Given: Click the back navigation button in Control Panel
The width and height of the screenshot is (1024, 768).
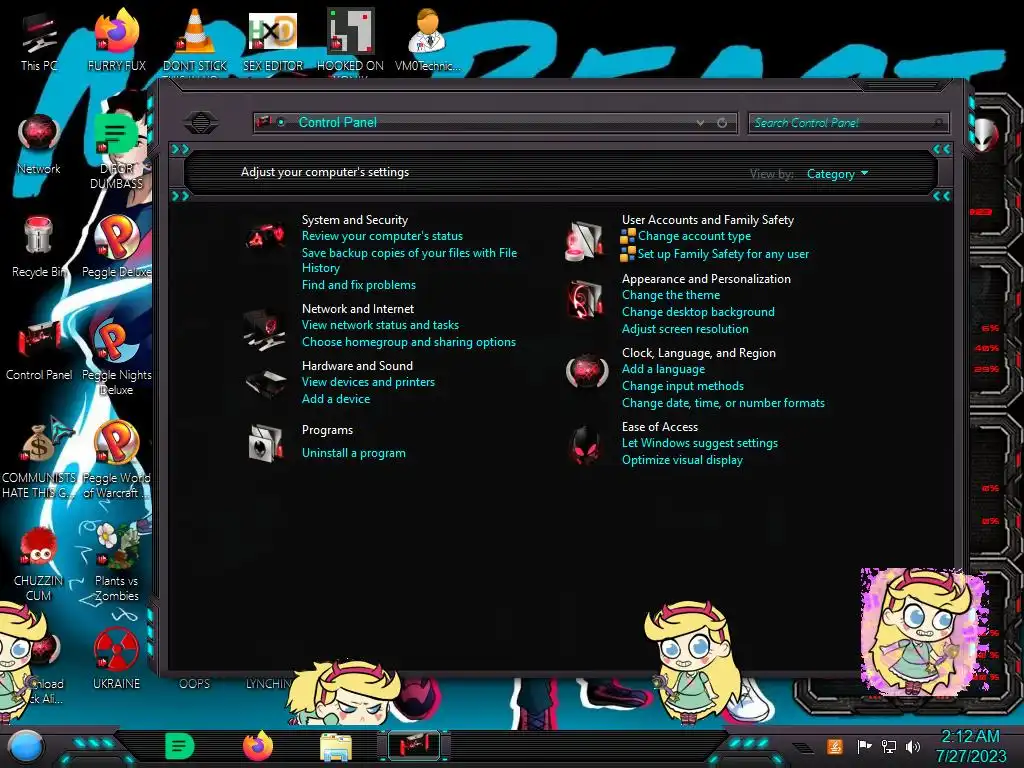Looking at the screenshot, I should pos(201,122).
